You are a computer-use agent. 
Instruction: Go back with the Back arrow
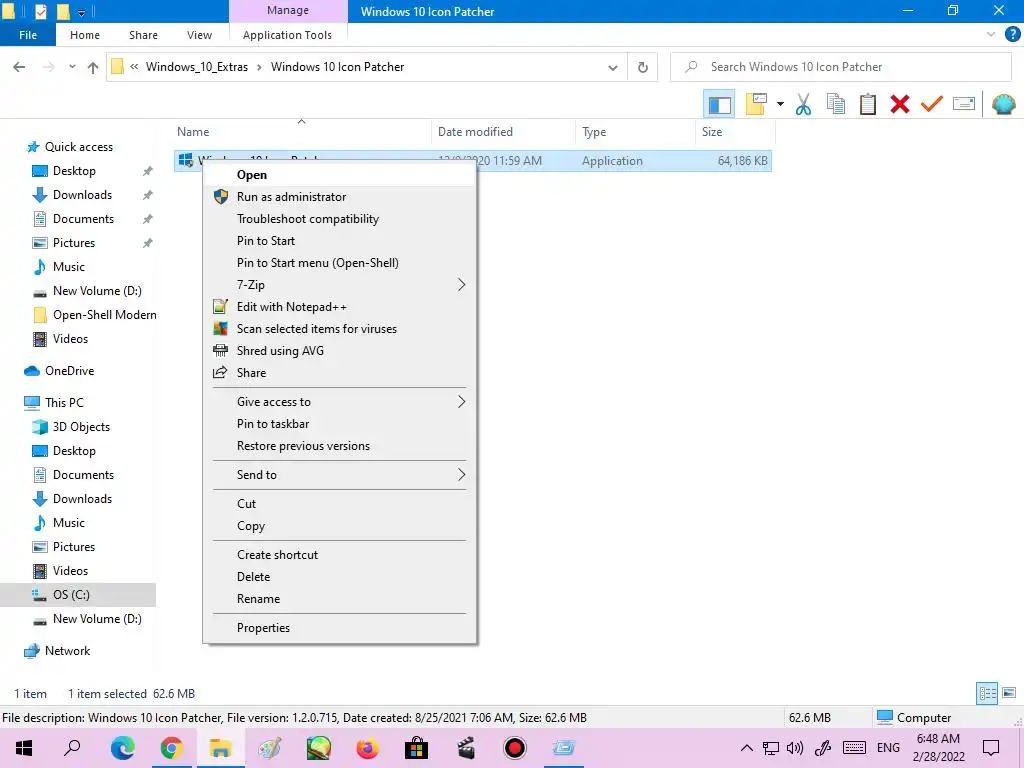click(19, 67)
